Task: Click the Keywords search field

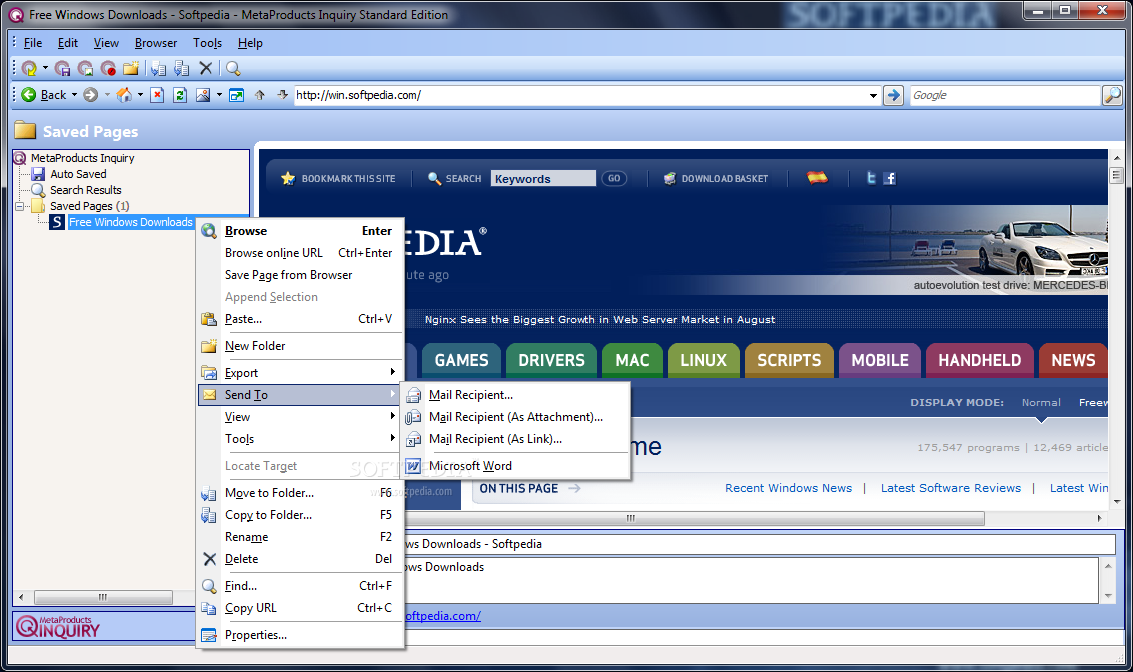Action: (x=543, y=178)
